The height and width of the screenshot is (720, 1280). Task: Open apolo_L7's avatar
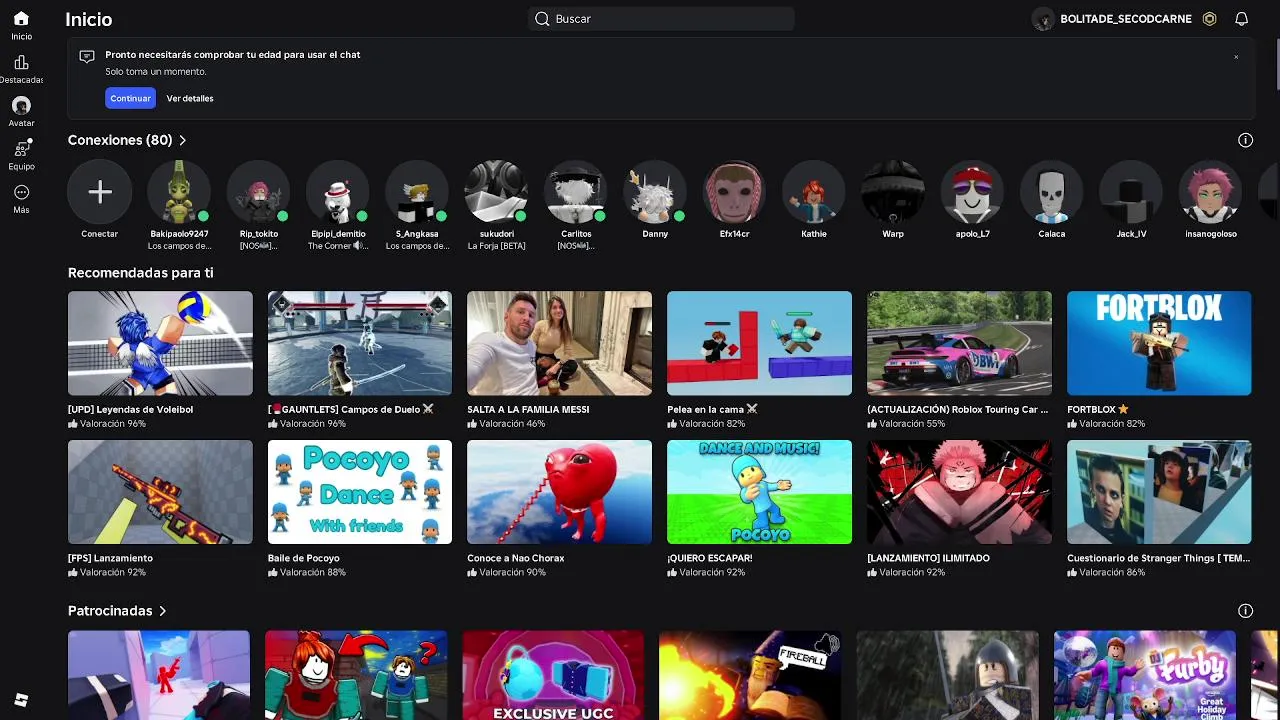[972, 192]
